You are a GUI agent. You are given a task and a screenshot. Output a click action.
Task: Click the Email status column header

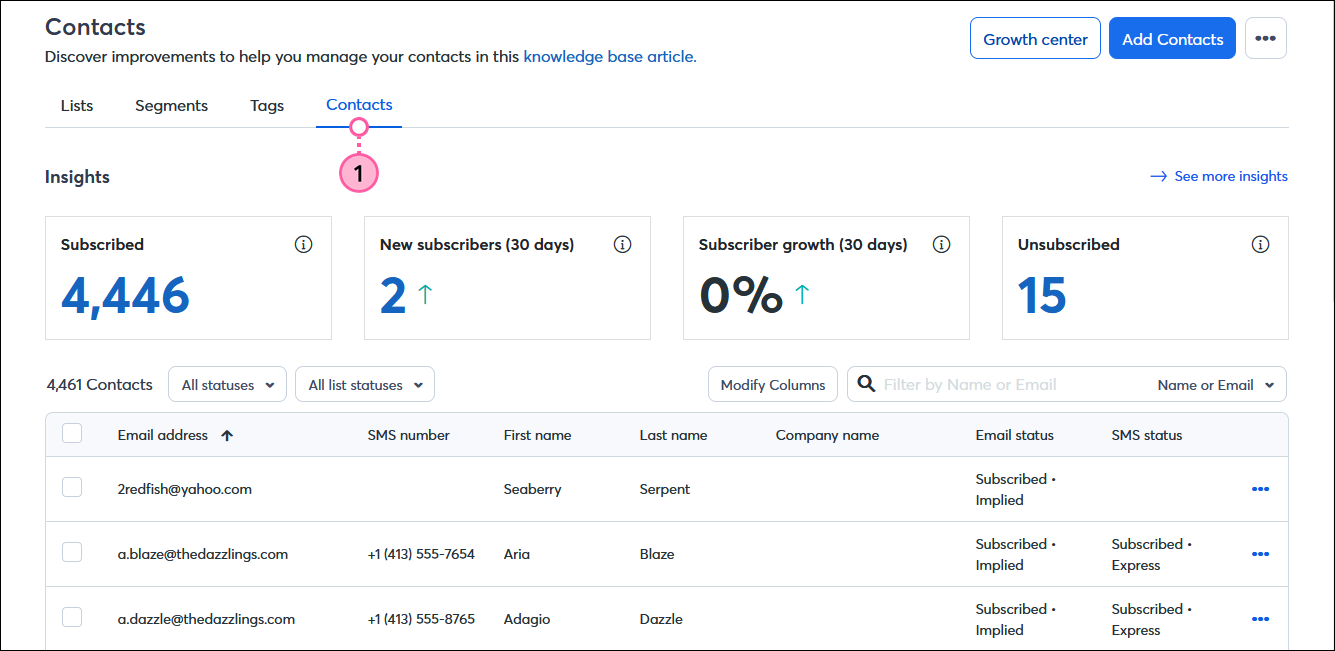pos(1015,435)
